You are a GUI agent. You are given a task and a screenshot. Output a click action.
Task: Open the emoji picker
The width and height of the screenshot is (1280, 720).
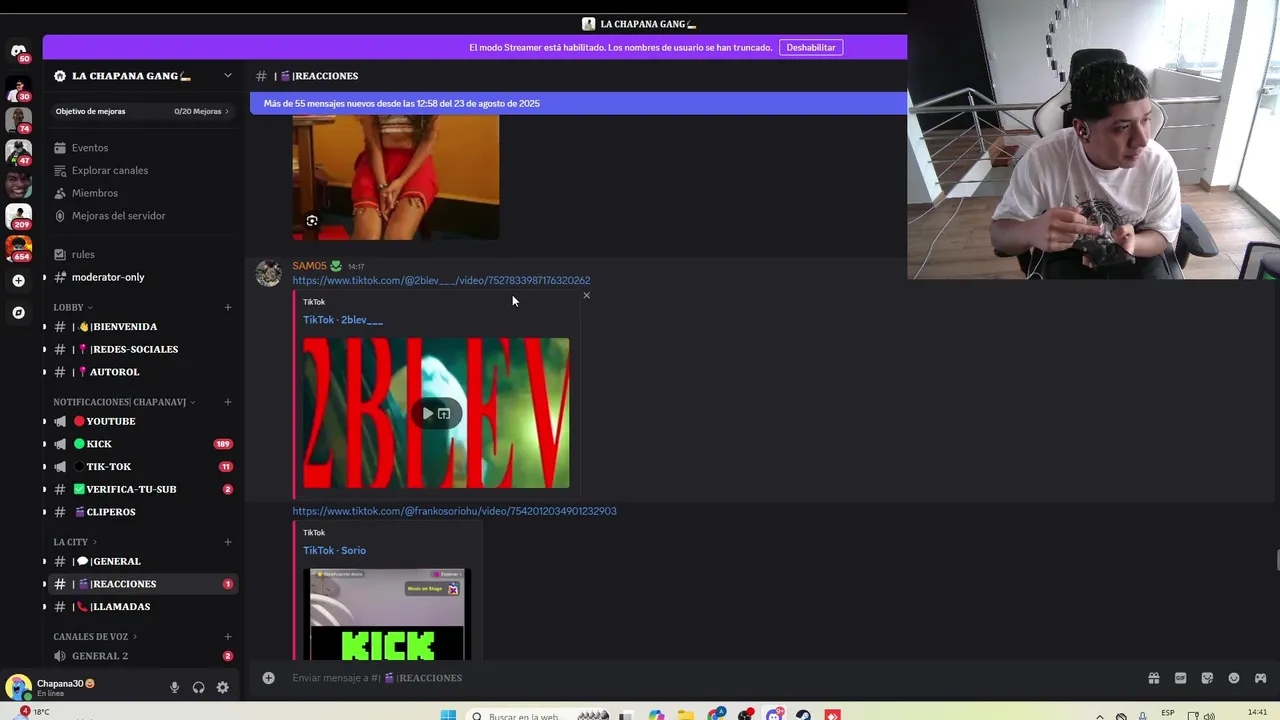point(1233,678)
